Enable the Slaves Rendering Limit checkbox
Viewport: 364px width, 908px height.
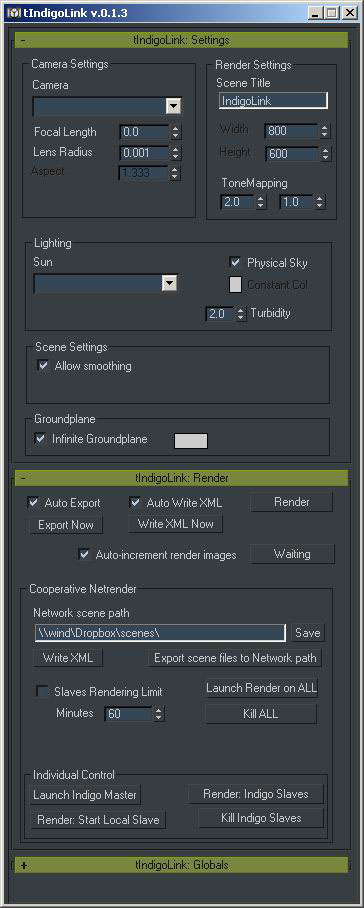42,691
